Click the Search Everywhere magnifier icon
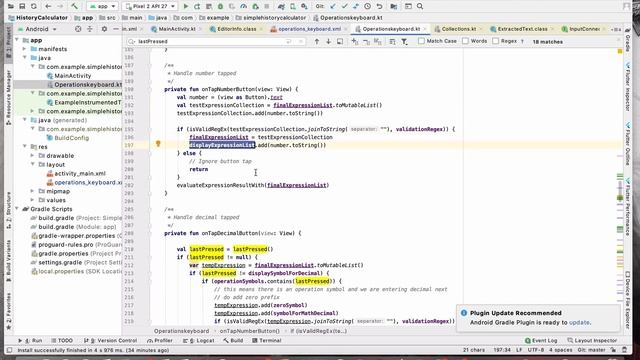 pos(420,6)
